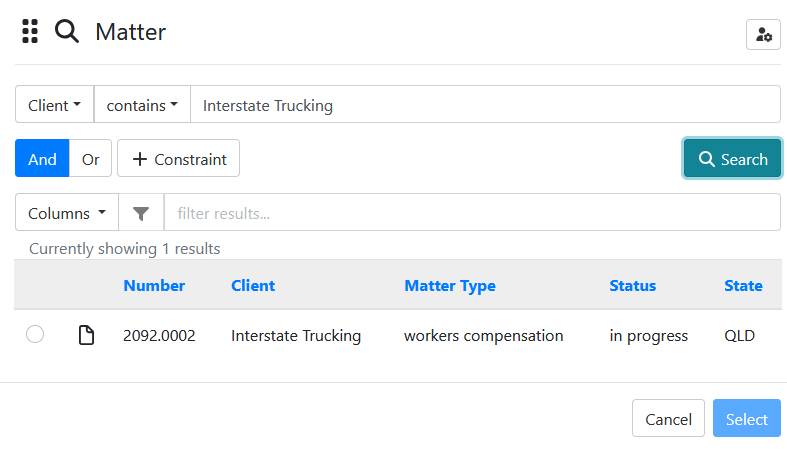787x449 pixels.
Task: Open the document icon for matter 2092.0002
Action: click(86, 335)
